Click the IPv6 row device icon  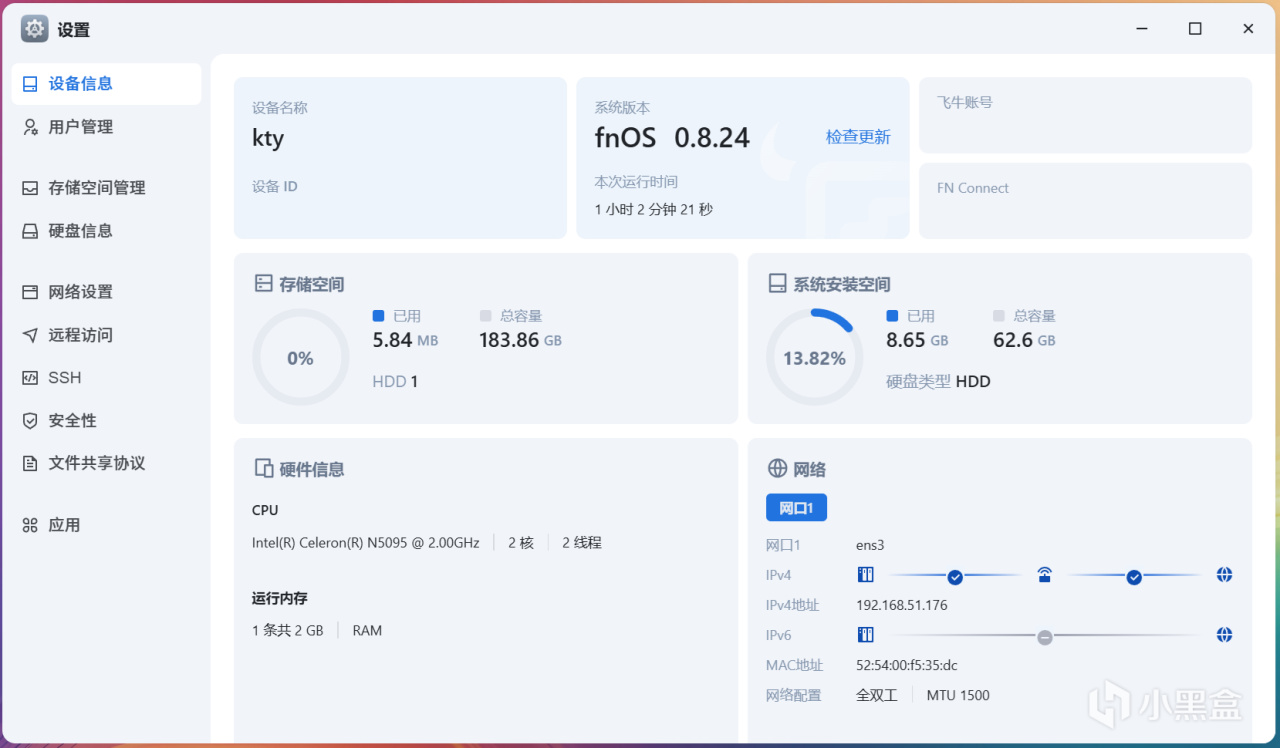click(866, 635)
